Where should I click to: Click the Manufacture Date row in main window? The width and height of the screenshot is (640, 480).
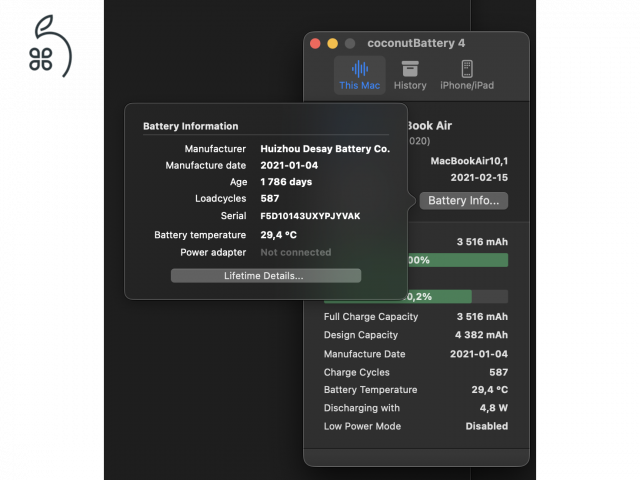(416, 354)
